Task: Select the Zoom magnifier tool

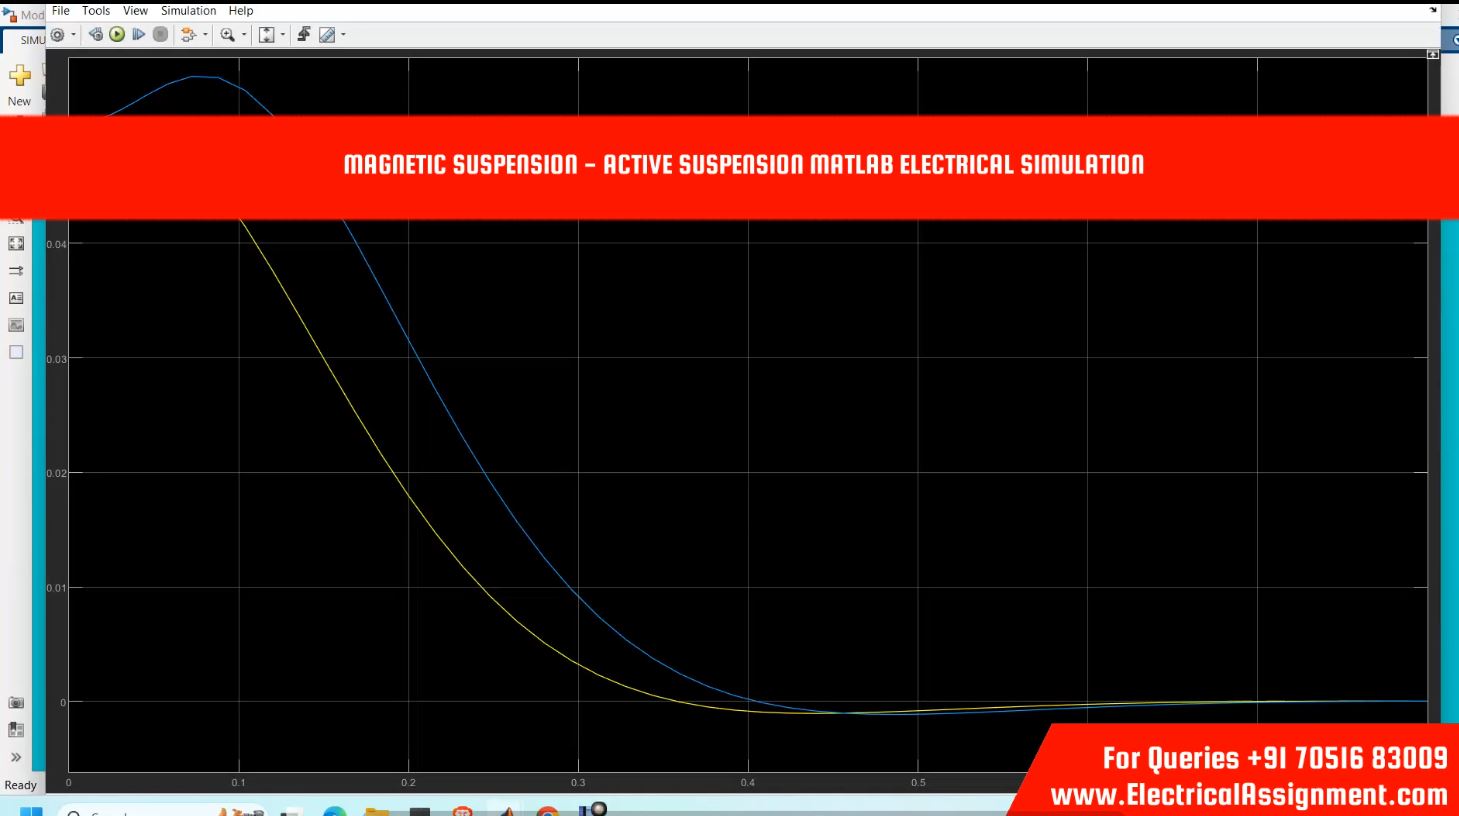Action: [x=227, y=35]
